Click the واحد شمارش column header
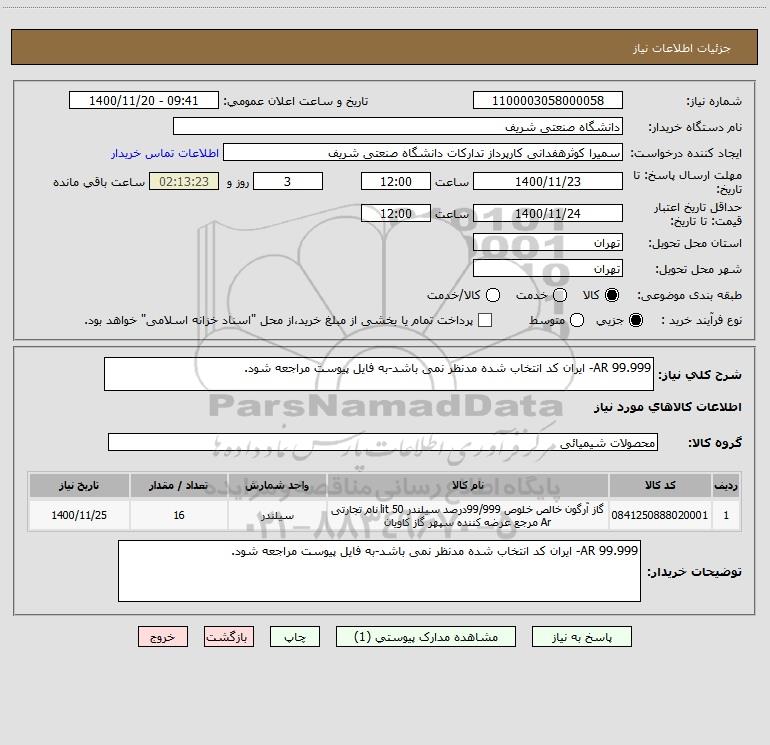This screenshot has height=745, width=770. point(277,485)
